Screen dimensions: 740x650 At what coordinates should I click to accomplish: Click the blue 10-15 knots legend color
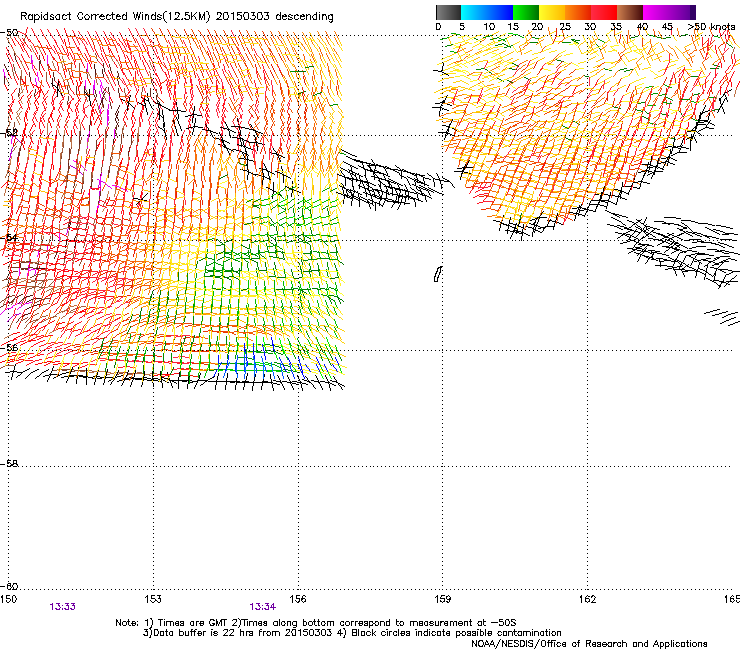pos(500,12)
